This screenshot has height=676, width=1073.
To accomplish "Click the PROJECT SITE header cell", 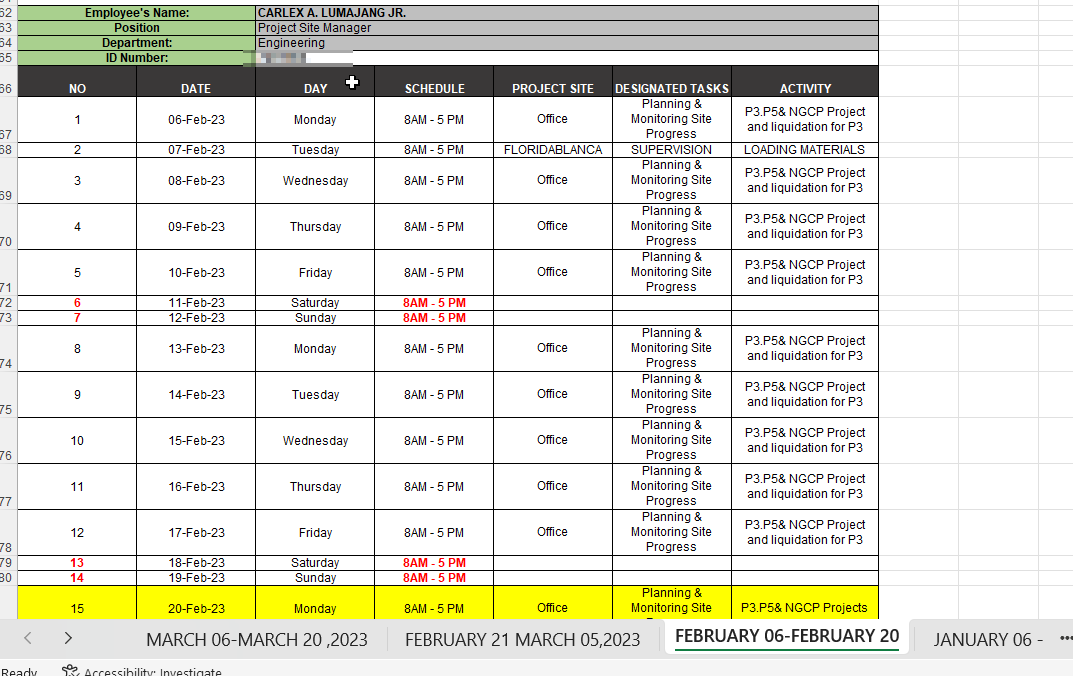I will [x=553, y=81].
